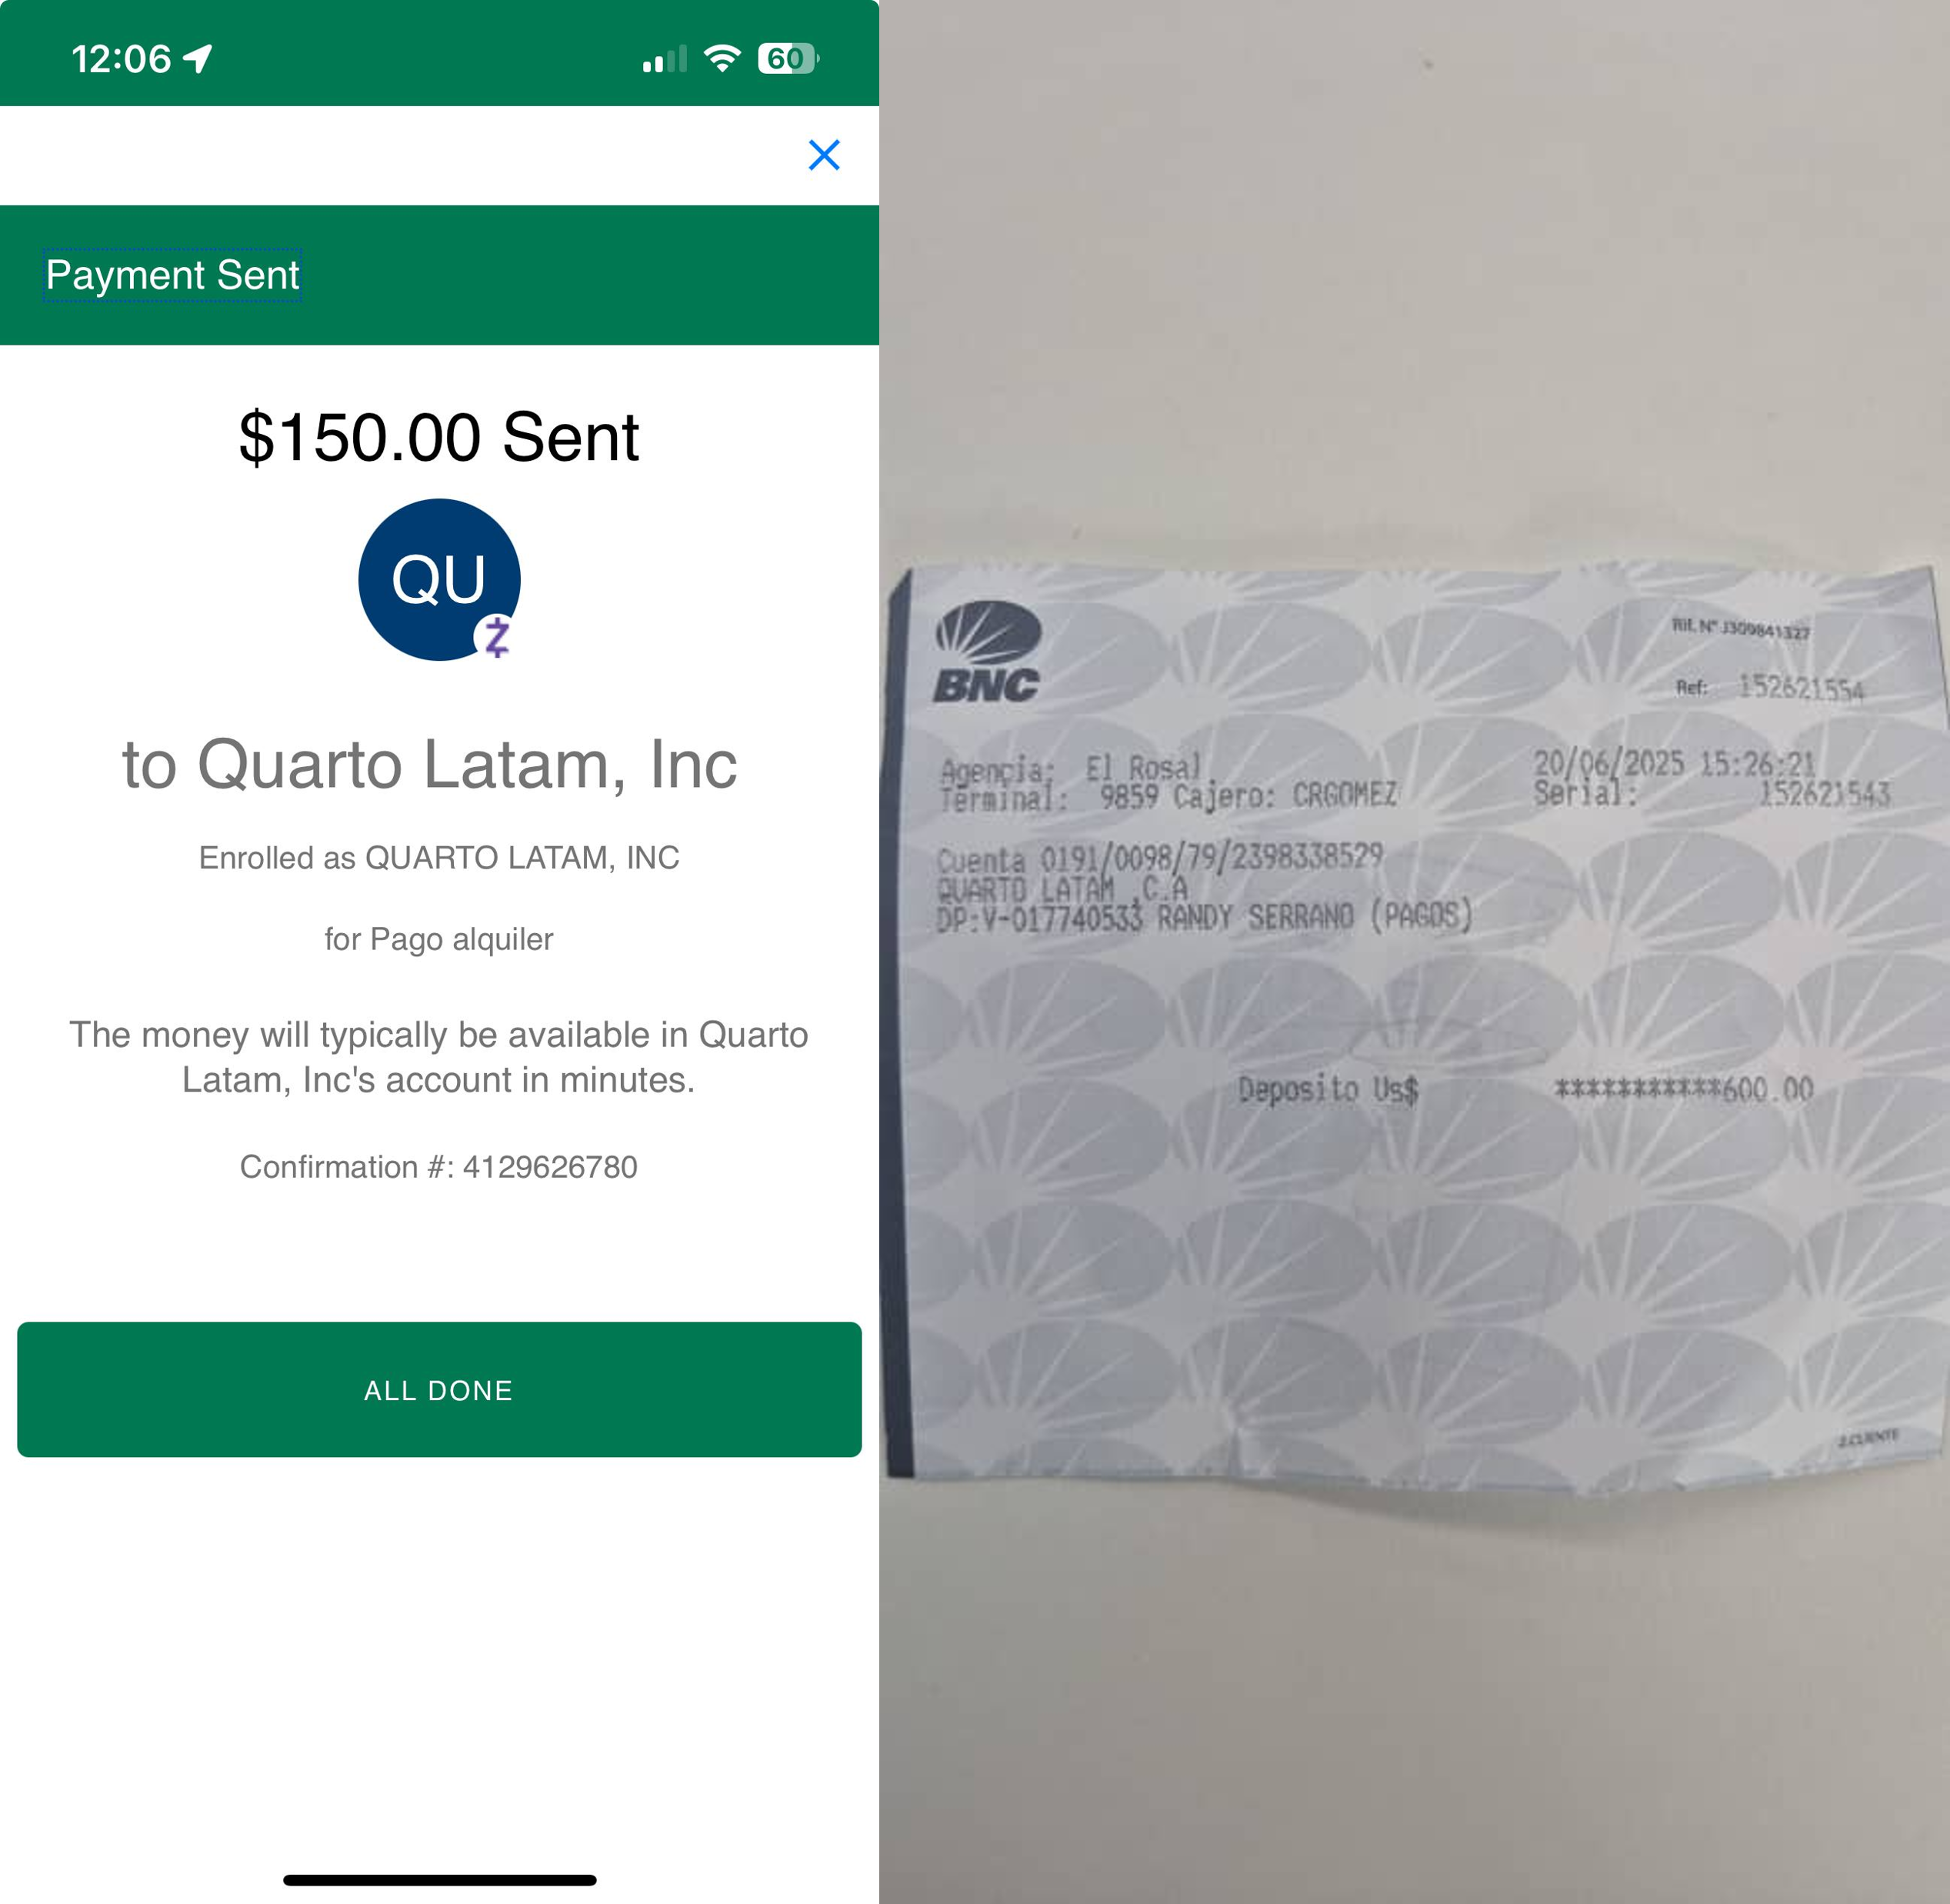Tap the ALL DONE button
1950x1904 pixels.
click(x=439, y=1389)
